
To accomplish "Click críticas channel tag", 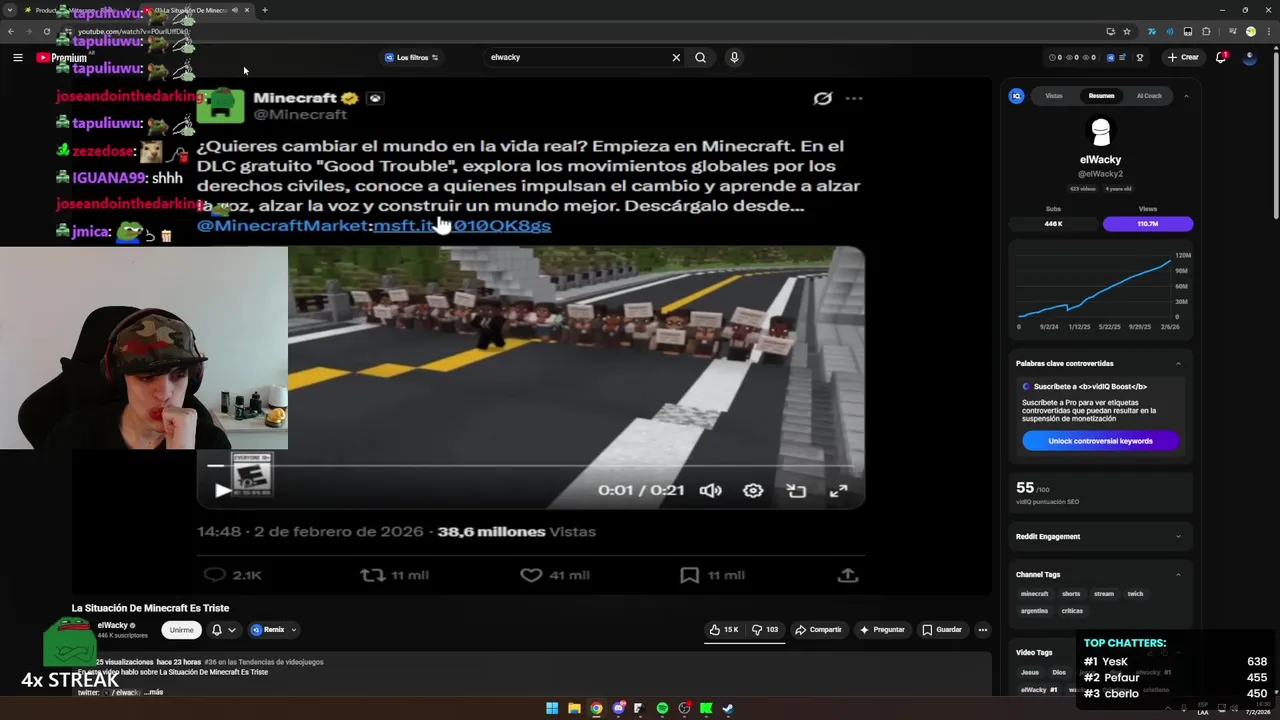I will point(1073,611).
